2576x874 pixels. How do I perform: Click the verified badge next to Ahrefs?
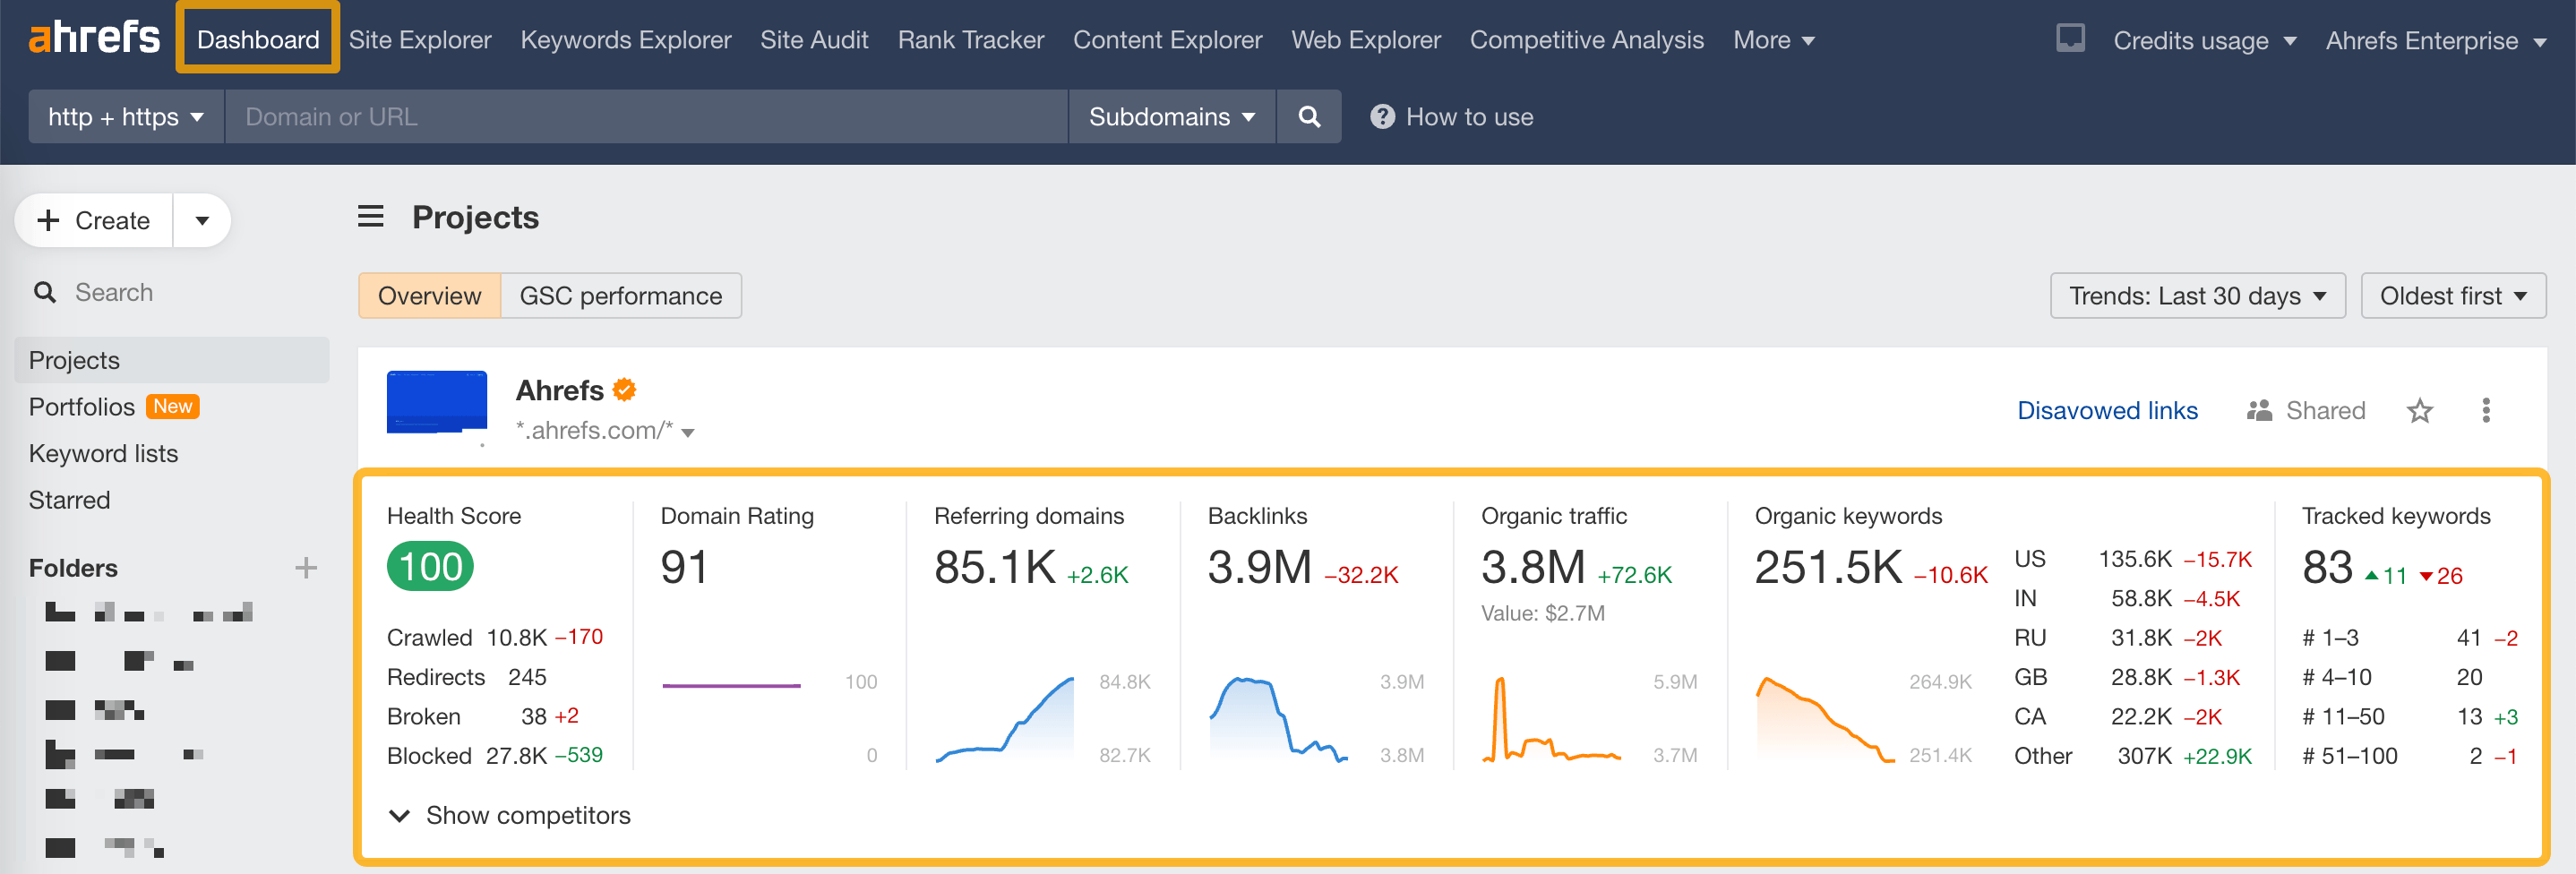click(x=624, y=389)
